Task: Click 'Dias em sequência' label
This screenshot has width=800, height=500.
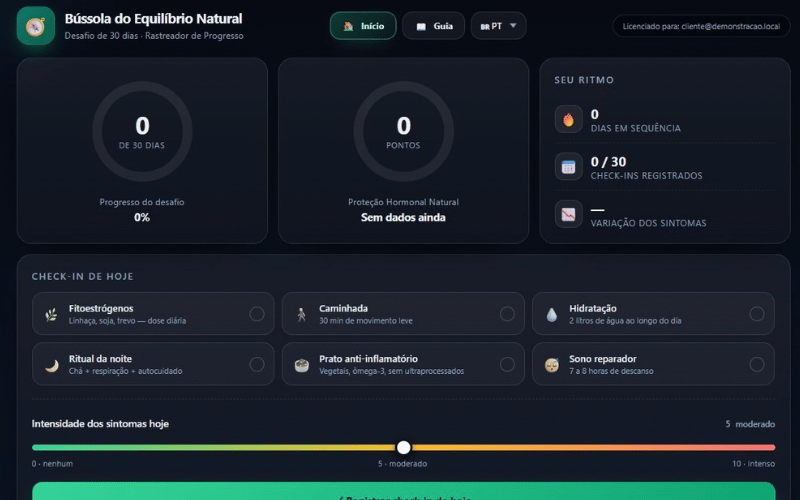Action: point(636,128)
